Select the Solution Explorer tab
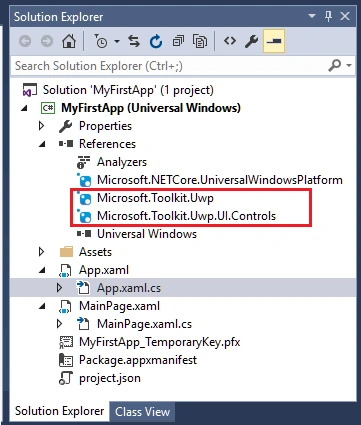The image size is (361, 425). [59, 411]
